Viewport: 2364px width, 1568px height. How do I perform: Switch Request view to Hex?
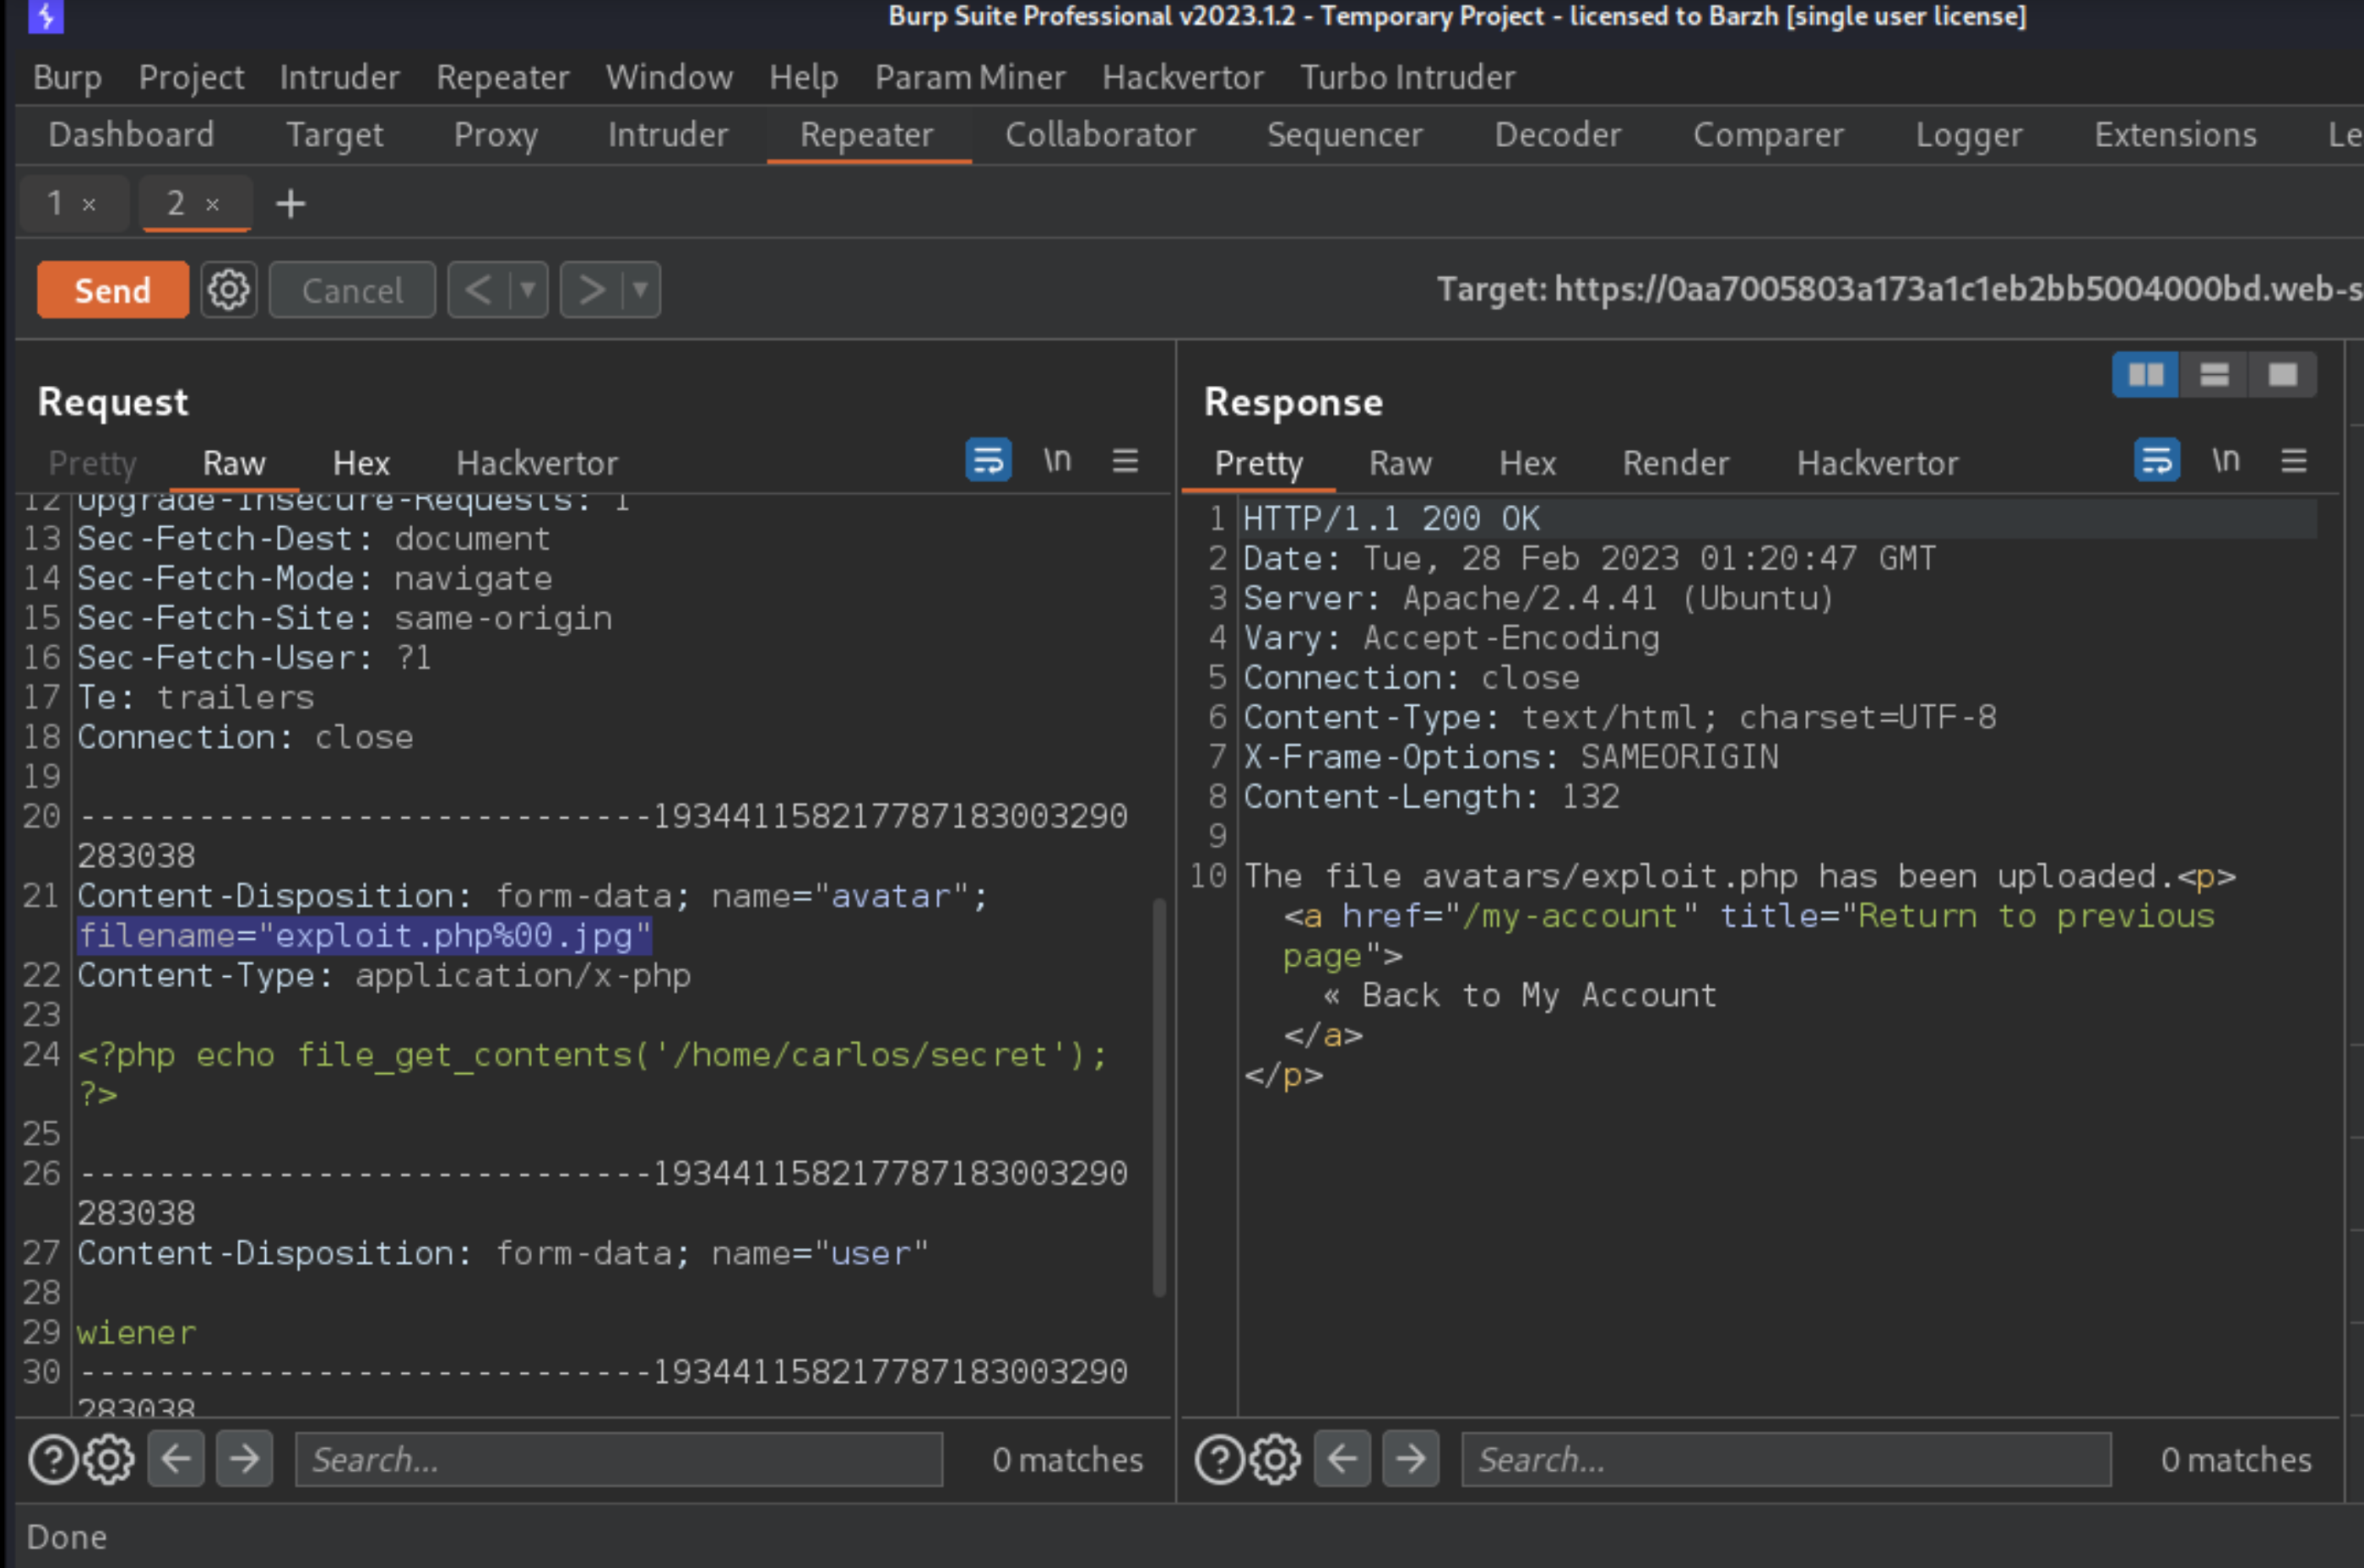[361, 463]
